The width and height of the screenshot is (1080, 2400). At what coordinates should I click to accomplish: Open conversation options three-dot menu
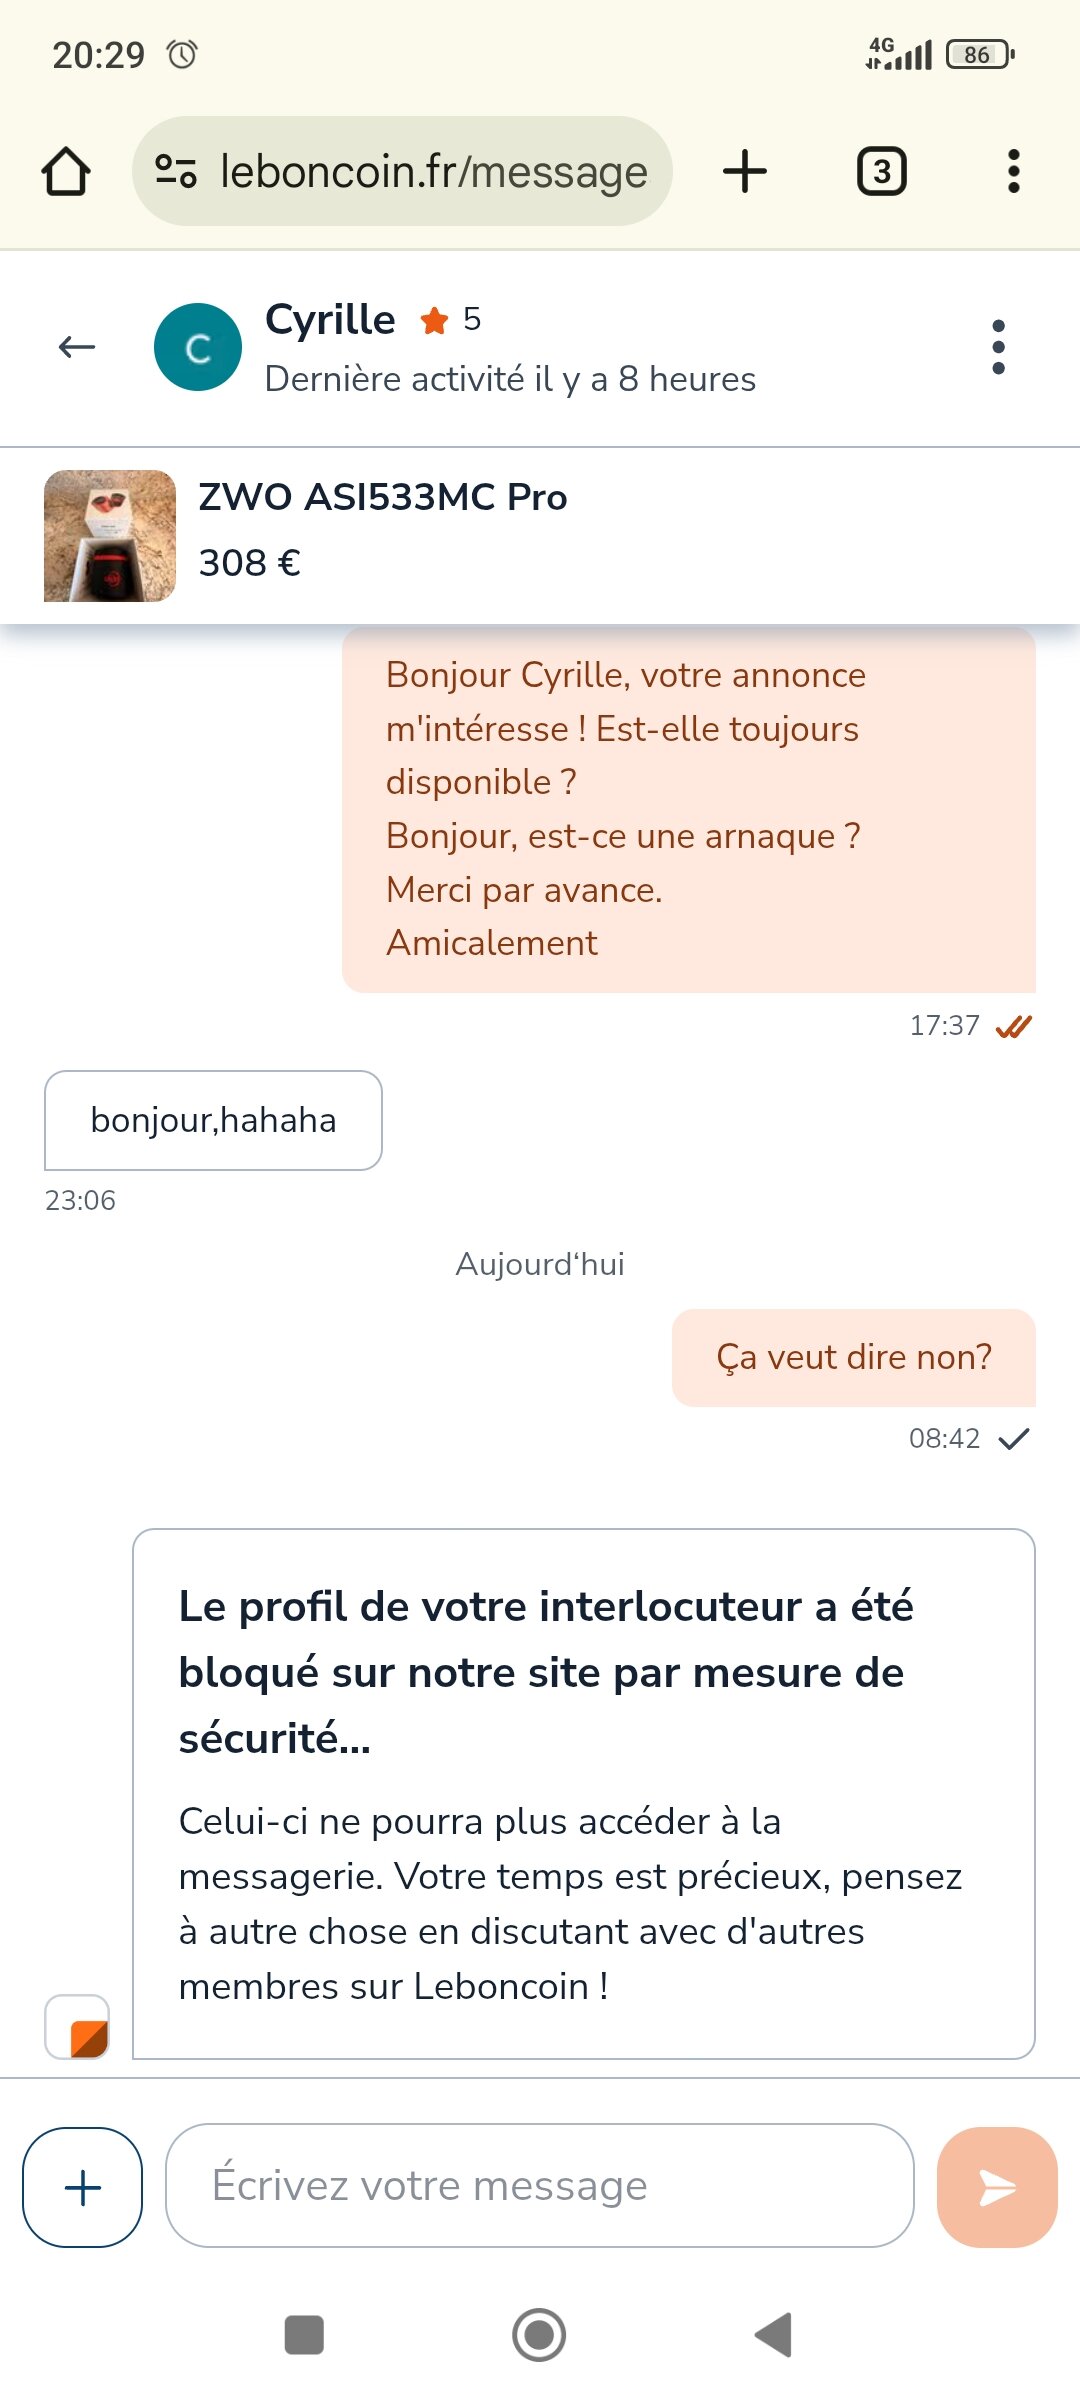998,347
